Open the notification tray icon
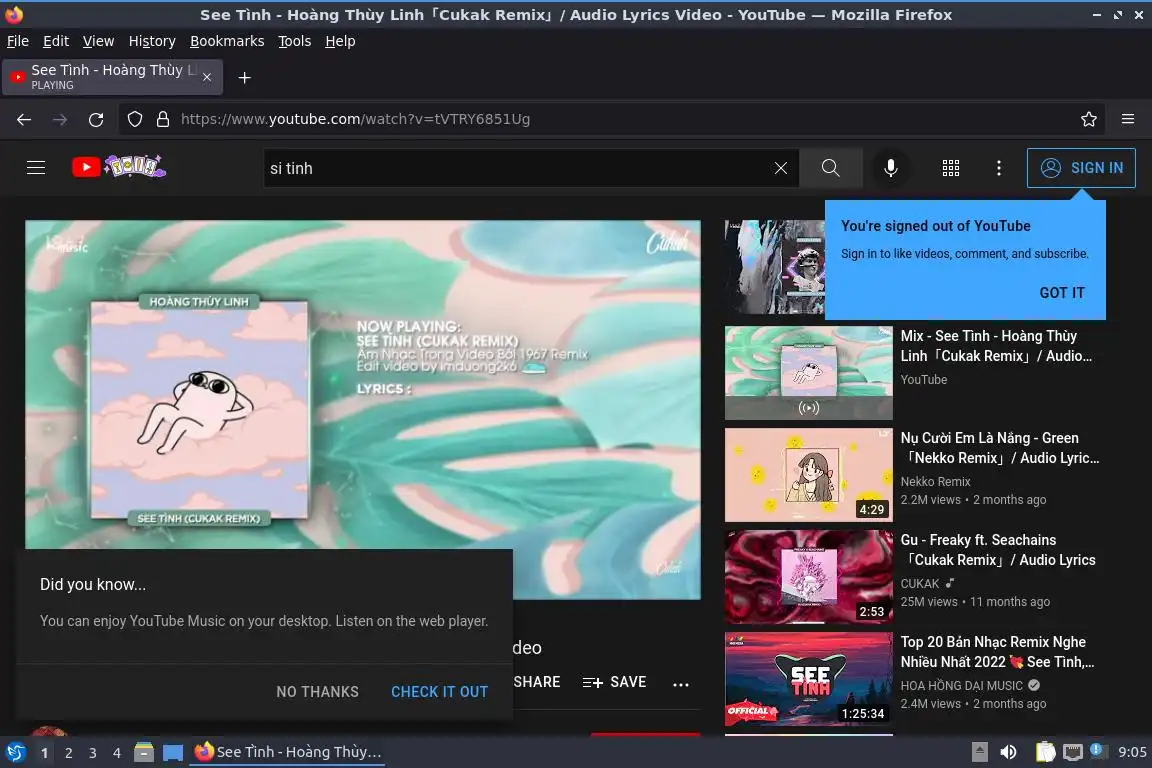1152x768 pixels. pyautogui.click(x=1096, y=750)
